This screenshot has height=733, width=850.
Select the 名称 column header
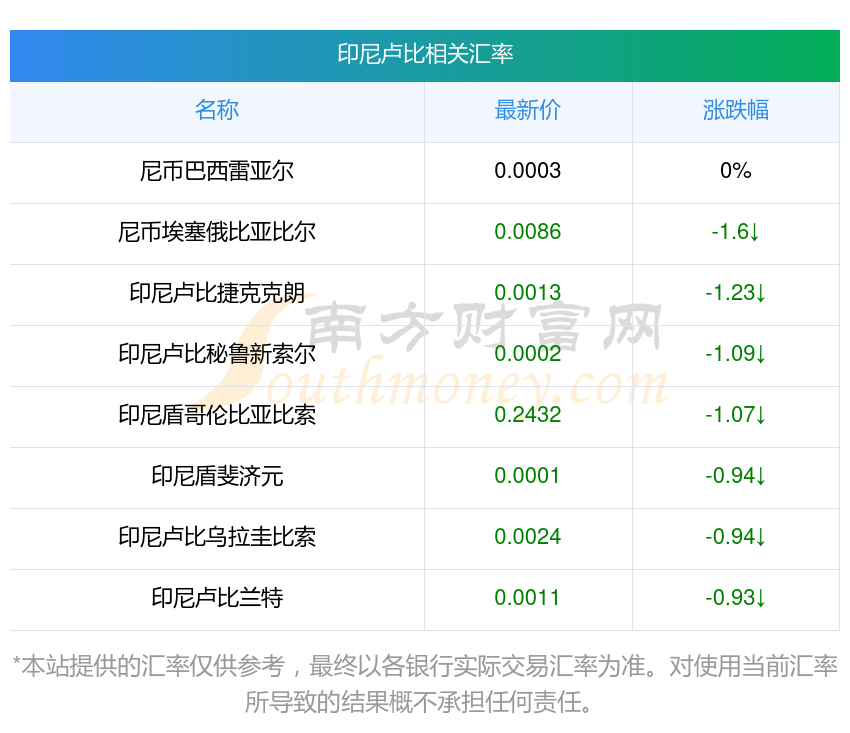[217, 110]
